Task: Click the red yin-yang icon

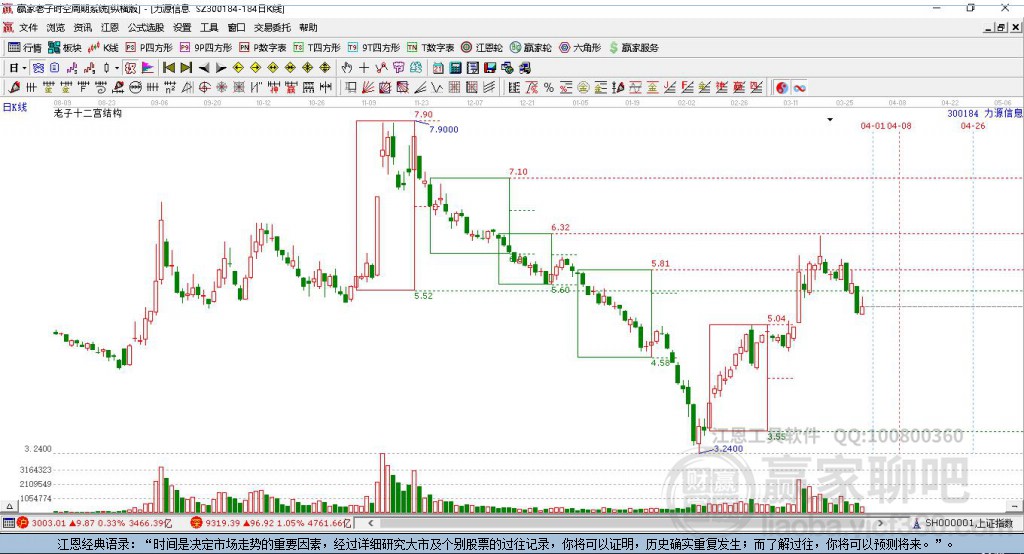Action: [782, 88]
